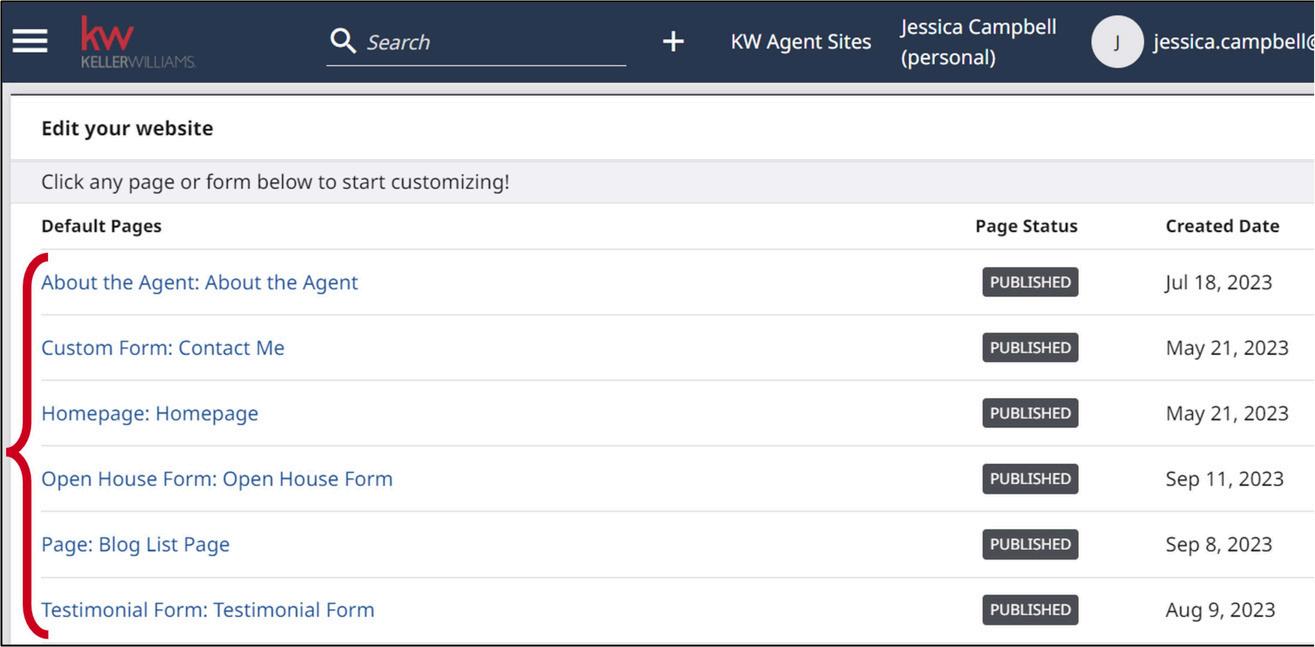Open the hamburger navigation menu
The width and height of the screenshot is (1315, 647).
point(30,41)
